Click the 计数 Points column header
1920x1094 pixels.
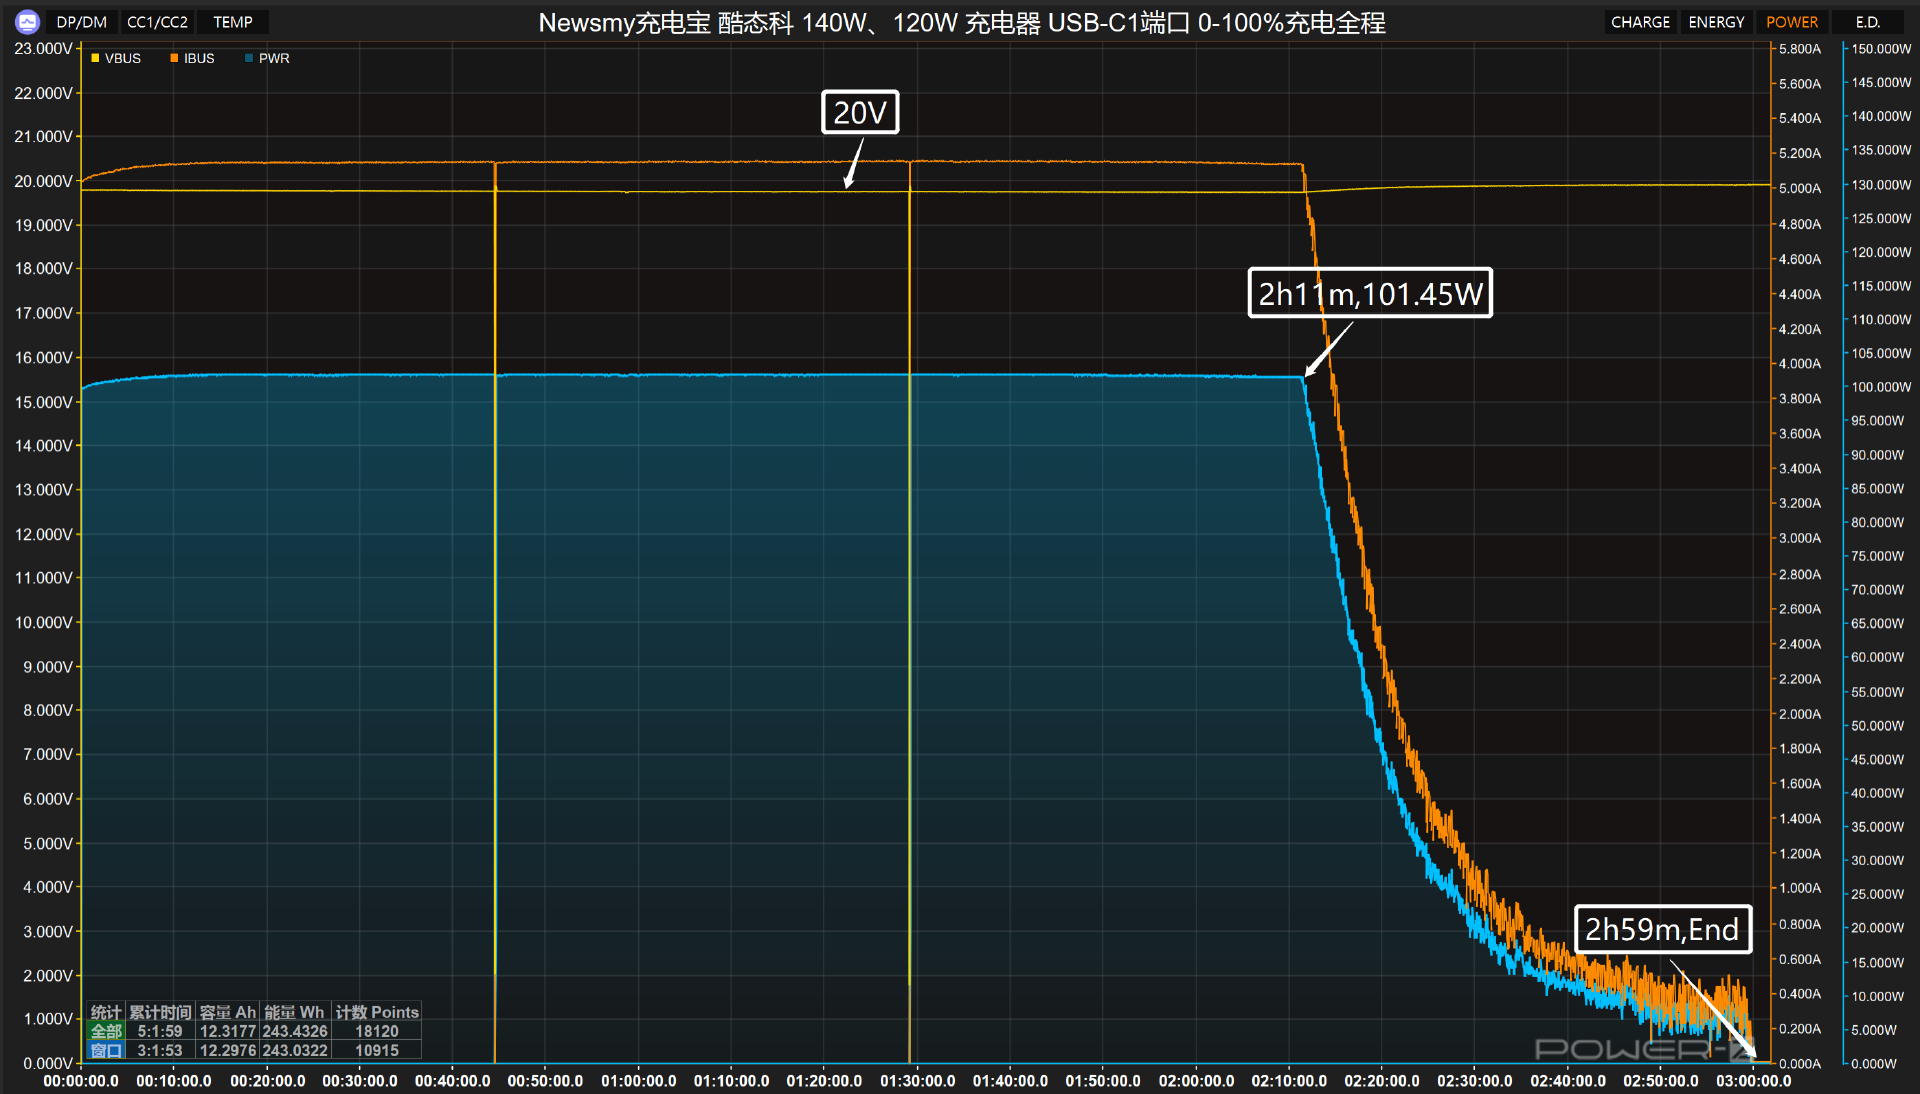[377, 1012]
